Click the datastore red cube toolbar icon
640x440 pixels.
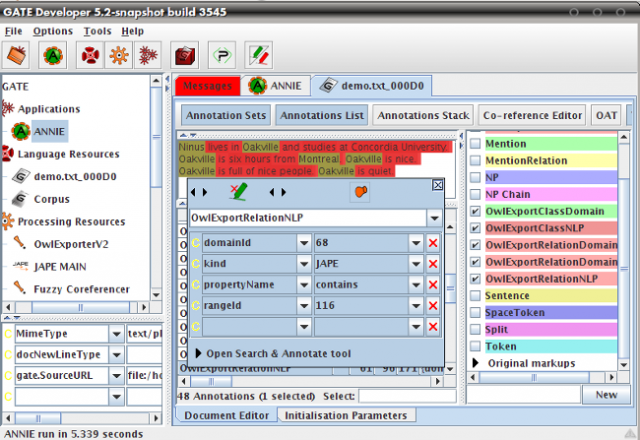(184, 55)
